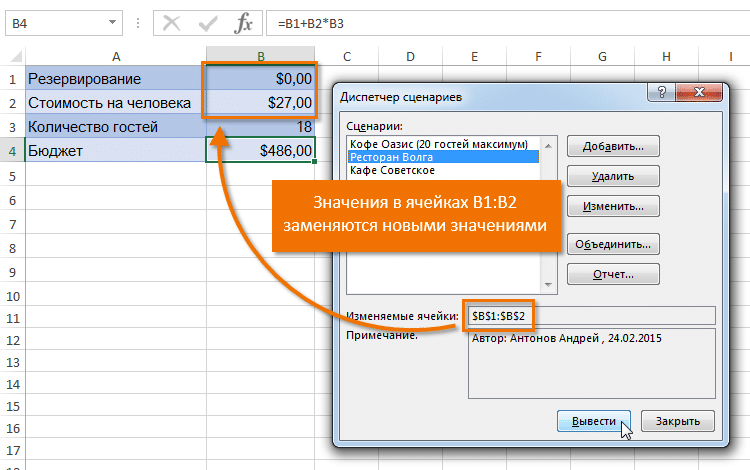Select scenario 'Ресторан Волга'
Image resolution: width=750 pixels, height=470 pixels.
pyautogui.click(x=443, y=157)
